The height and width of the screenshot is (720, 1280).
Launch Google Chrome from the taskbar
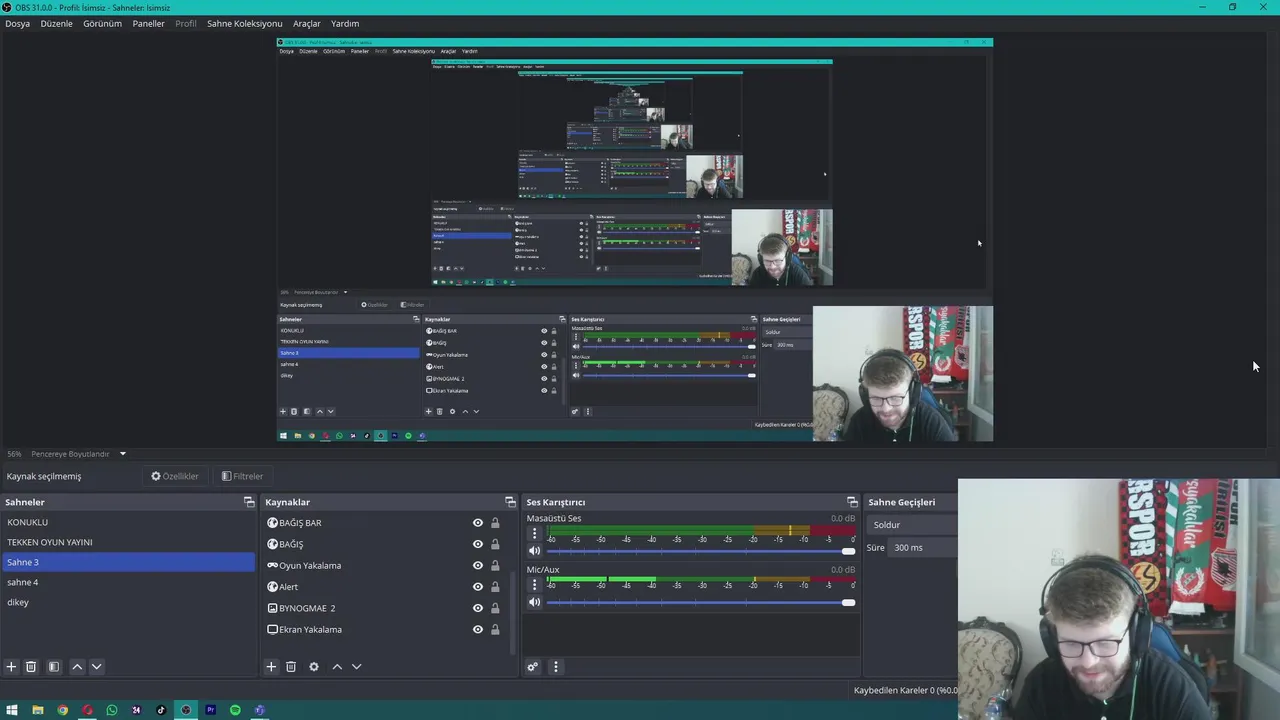[x=62, y=710]
